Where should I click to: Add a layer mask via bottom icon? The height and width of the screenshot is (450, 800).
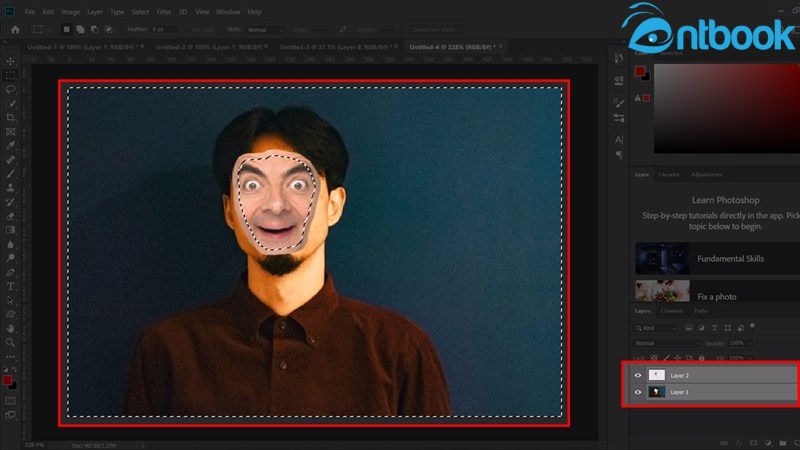[753, 443]
